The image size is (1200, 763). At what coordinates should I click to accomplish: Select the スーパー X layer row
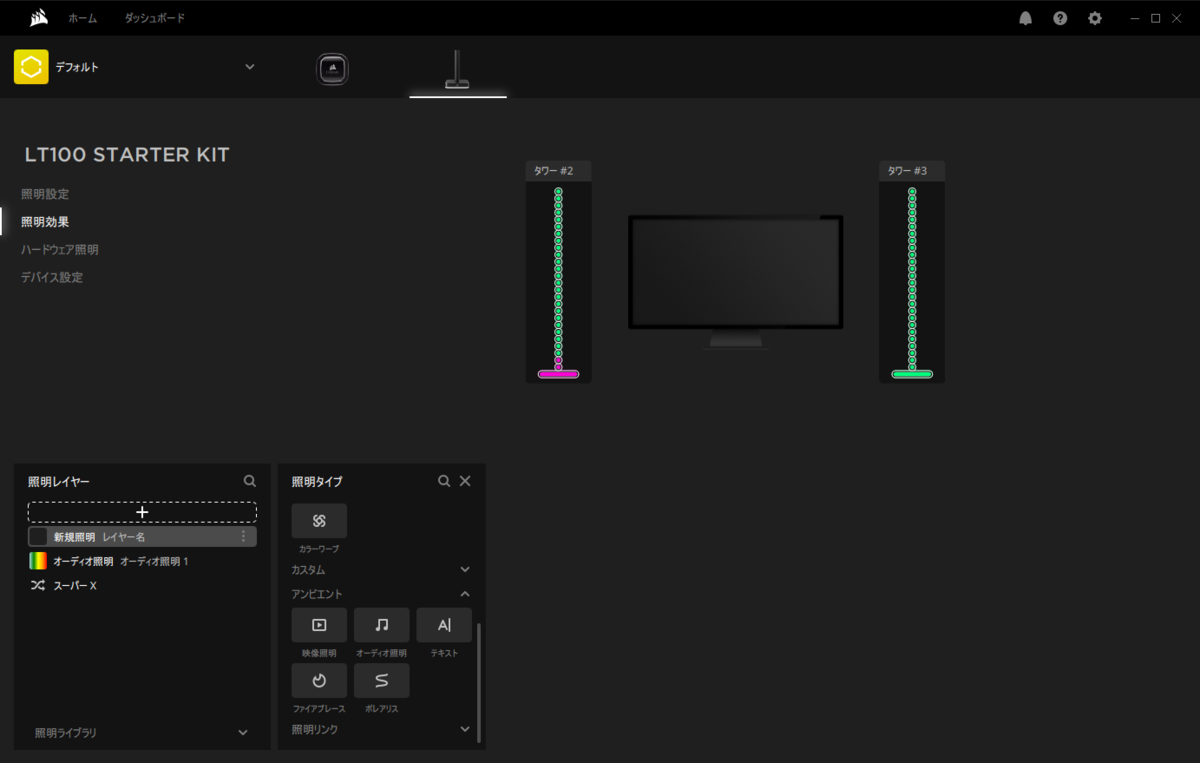tap(142, 585)
